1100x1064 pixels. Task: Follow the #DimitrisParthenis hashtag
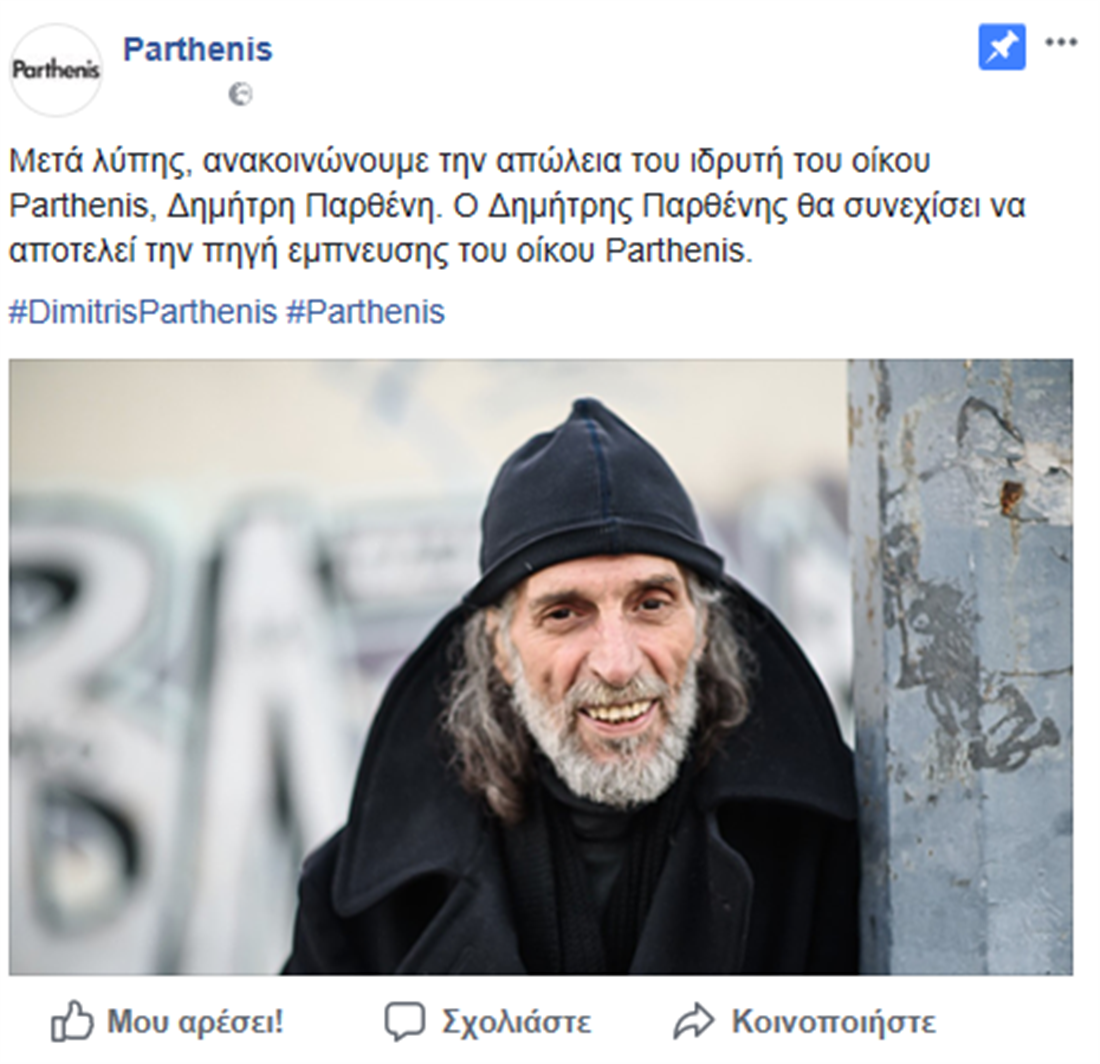coord(143,311)
